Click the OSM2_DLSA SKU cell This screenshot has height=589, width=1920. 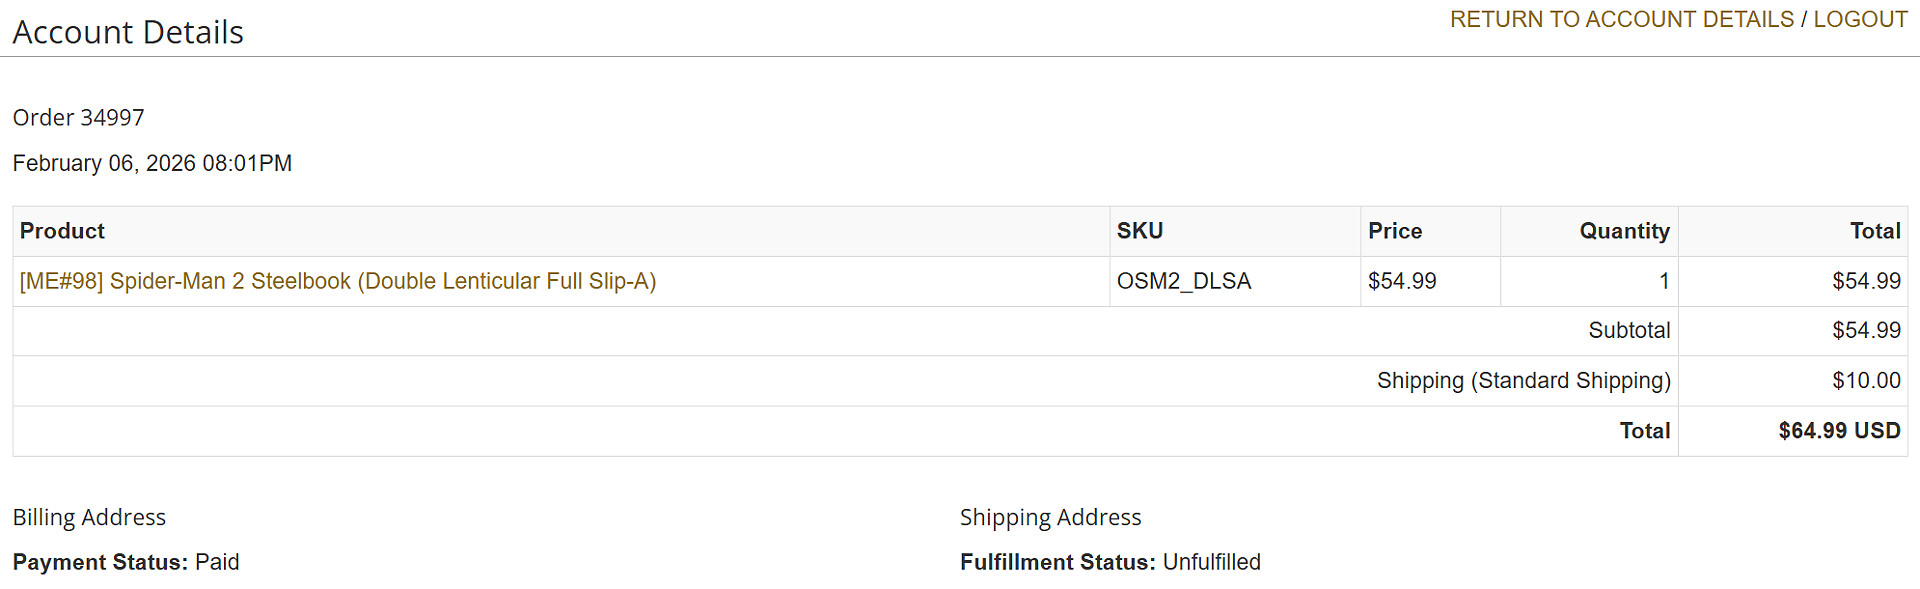click(x=1183, y=281)
